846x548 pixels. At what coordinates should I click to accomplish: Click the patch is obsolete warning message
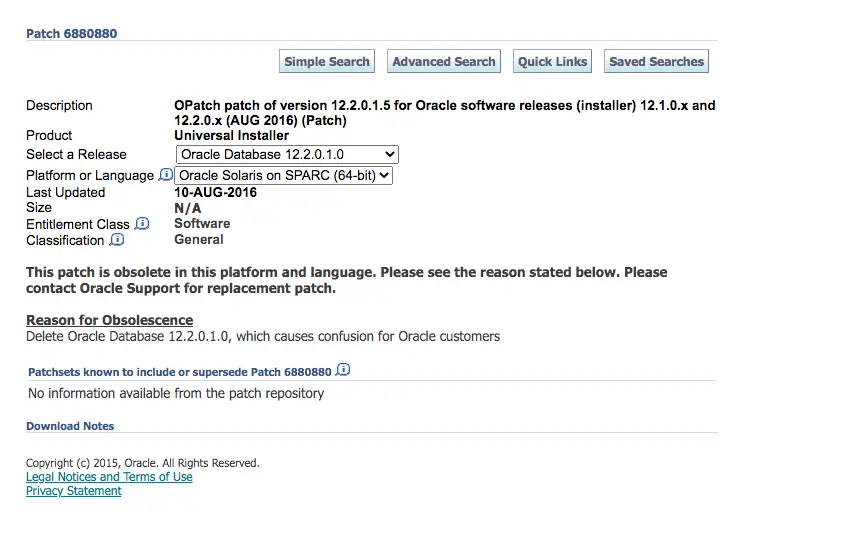click(x=346, y=280)
